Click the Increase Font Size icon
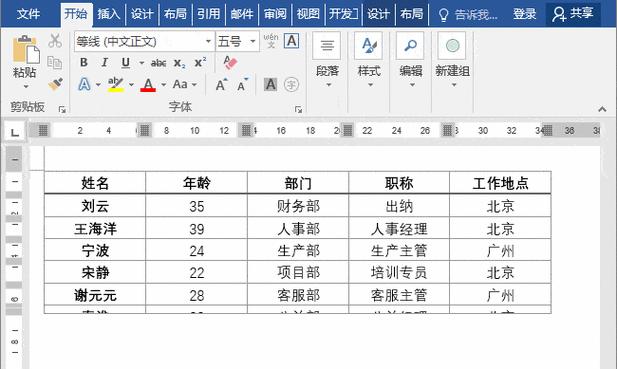This screenshot has width=617, height=369. tap(221, 84)
